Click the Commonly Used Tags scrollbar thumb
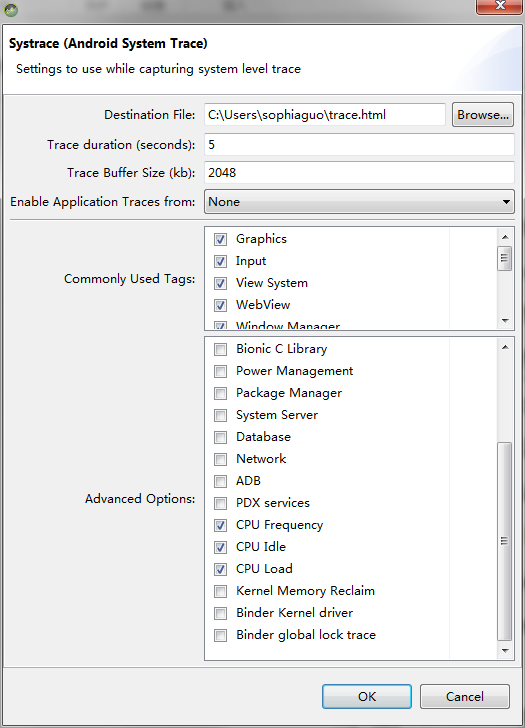The height and width of the screenshot is (728, 525). point(505,259)
